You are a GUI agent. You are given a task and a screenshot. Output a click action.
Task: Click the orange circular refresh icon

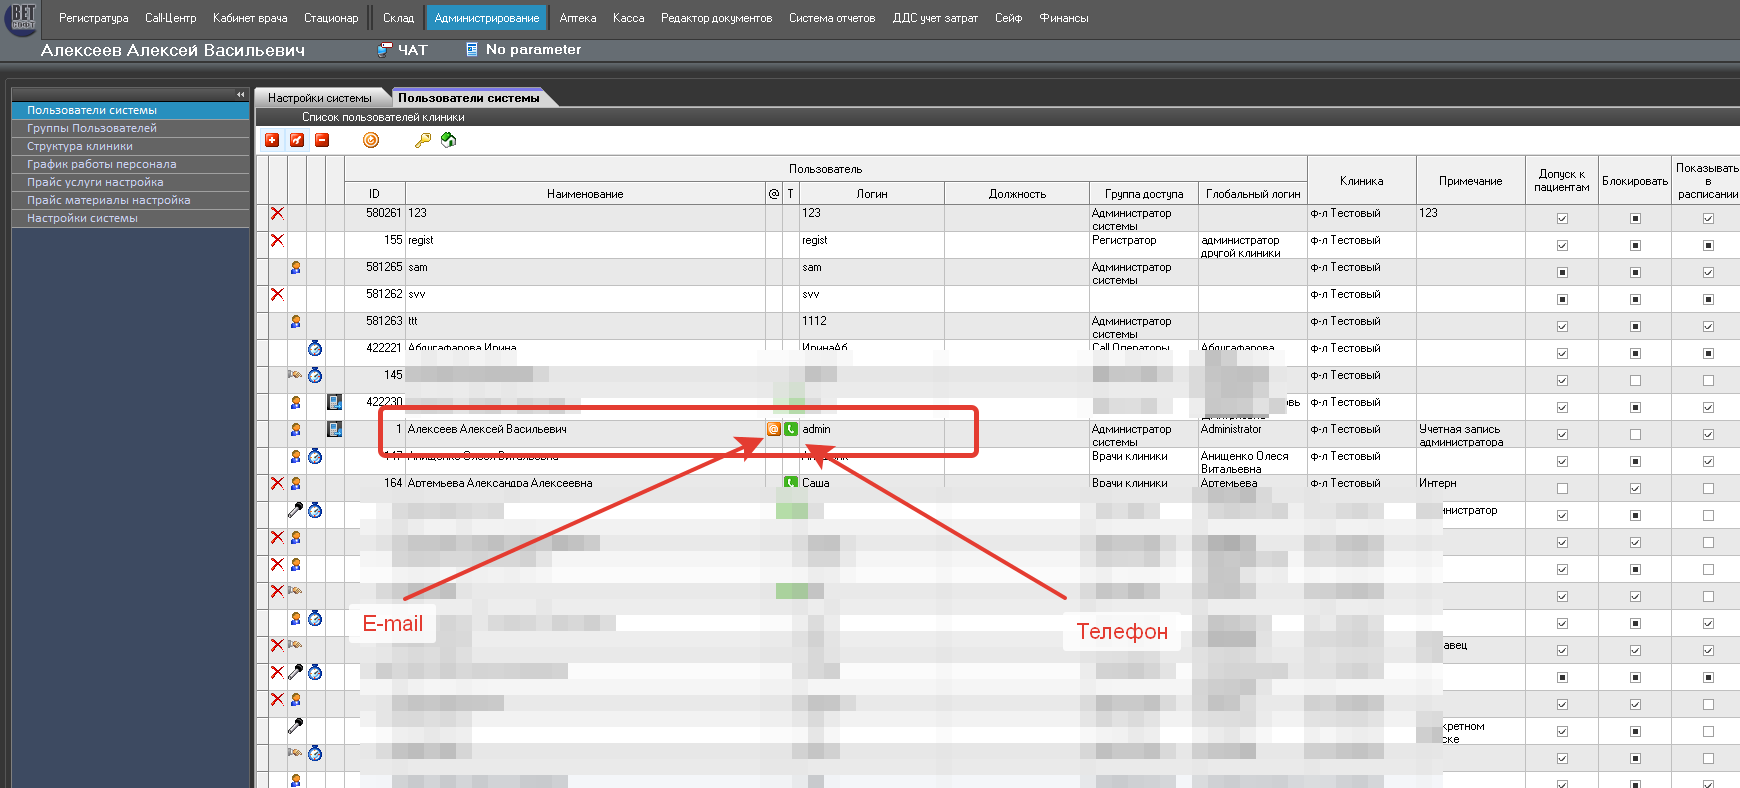click(x=371, y=140)
